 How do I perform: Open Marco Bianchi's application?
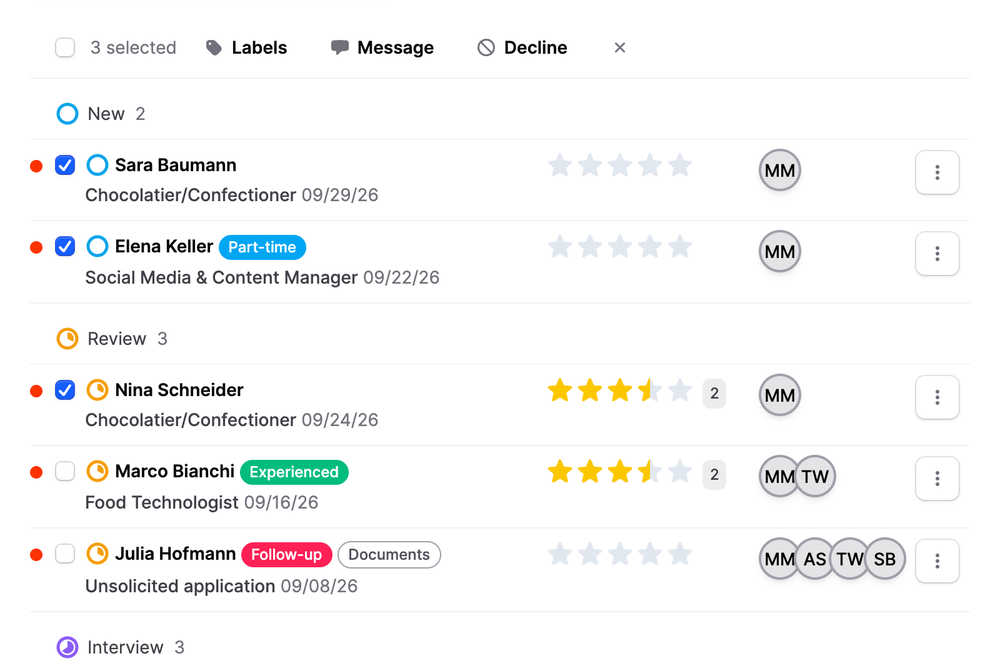[x=175, y=471]
